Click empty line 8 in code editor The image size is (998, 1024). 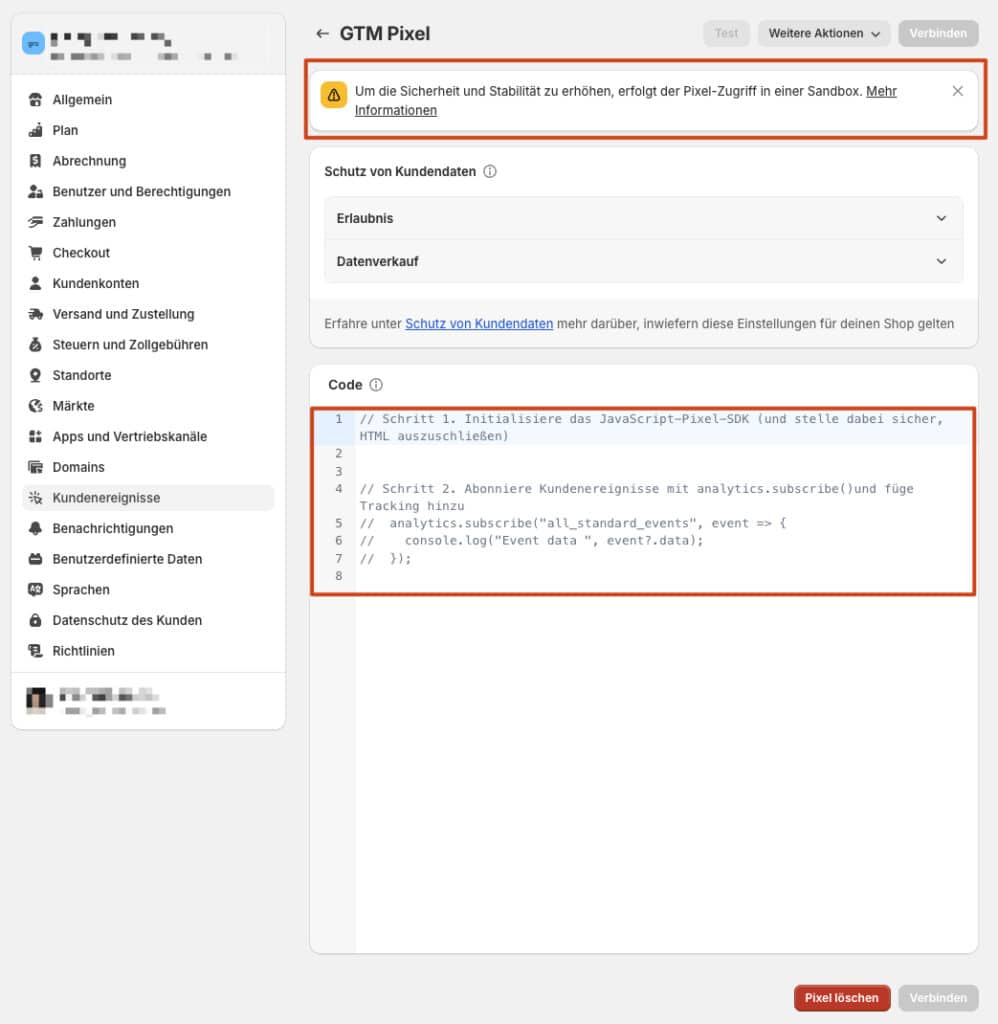(665, 576)
